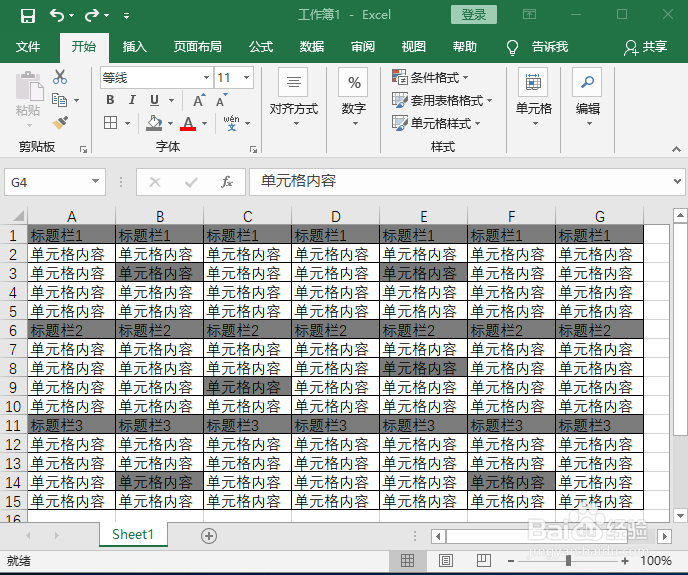Launch the 剪贴板 clipboard dialog launcher
The image size is (688, 575).
click(x=83, y=150)
